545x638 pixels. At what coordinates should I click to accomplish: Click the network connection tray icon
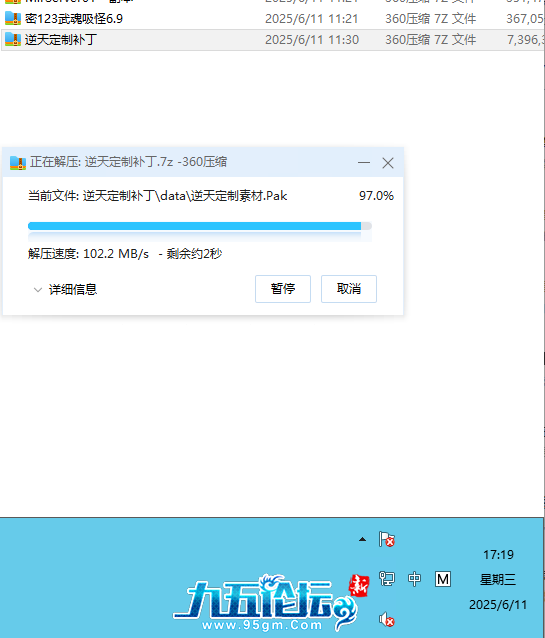coord(387,578)
